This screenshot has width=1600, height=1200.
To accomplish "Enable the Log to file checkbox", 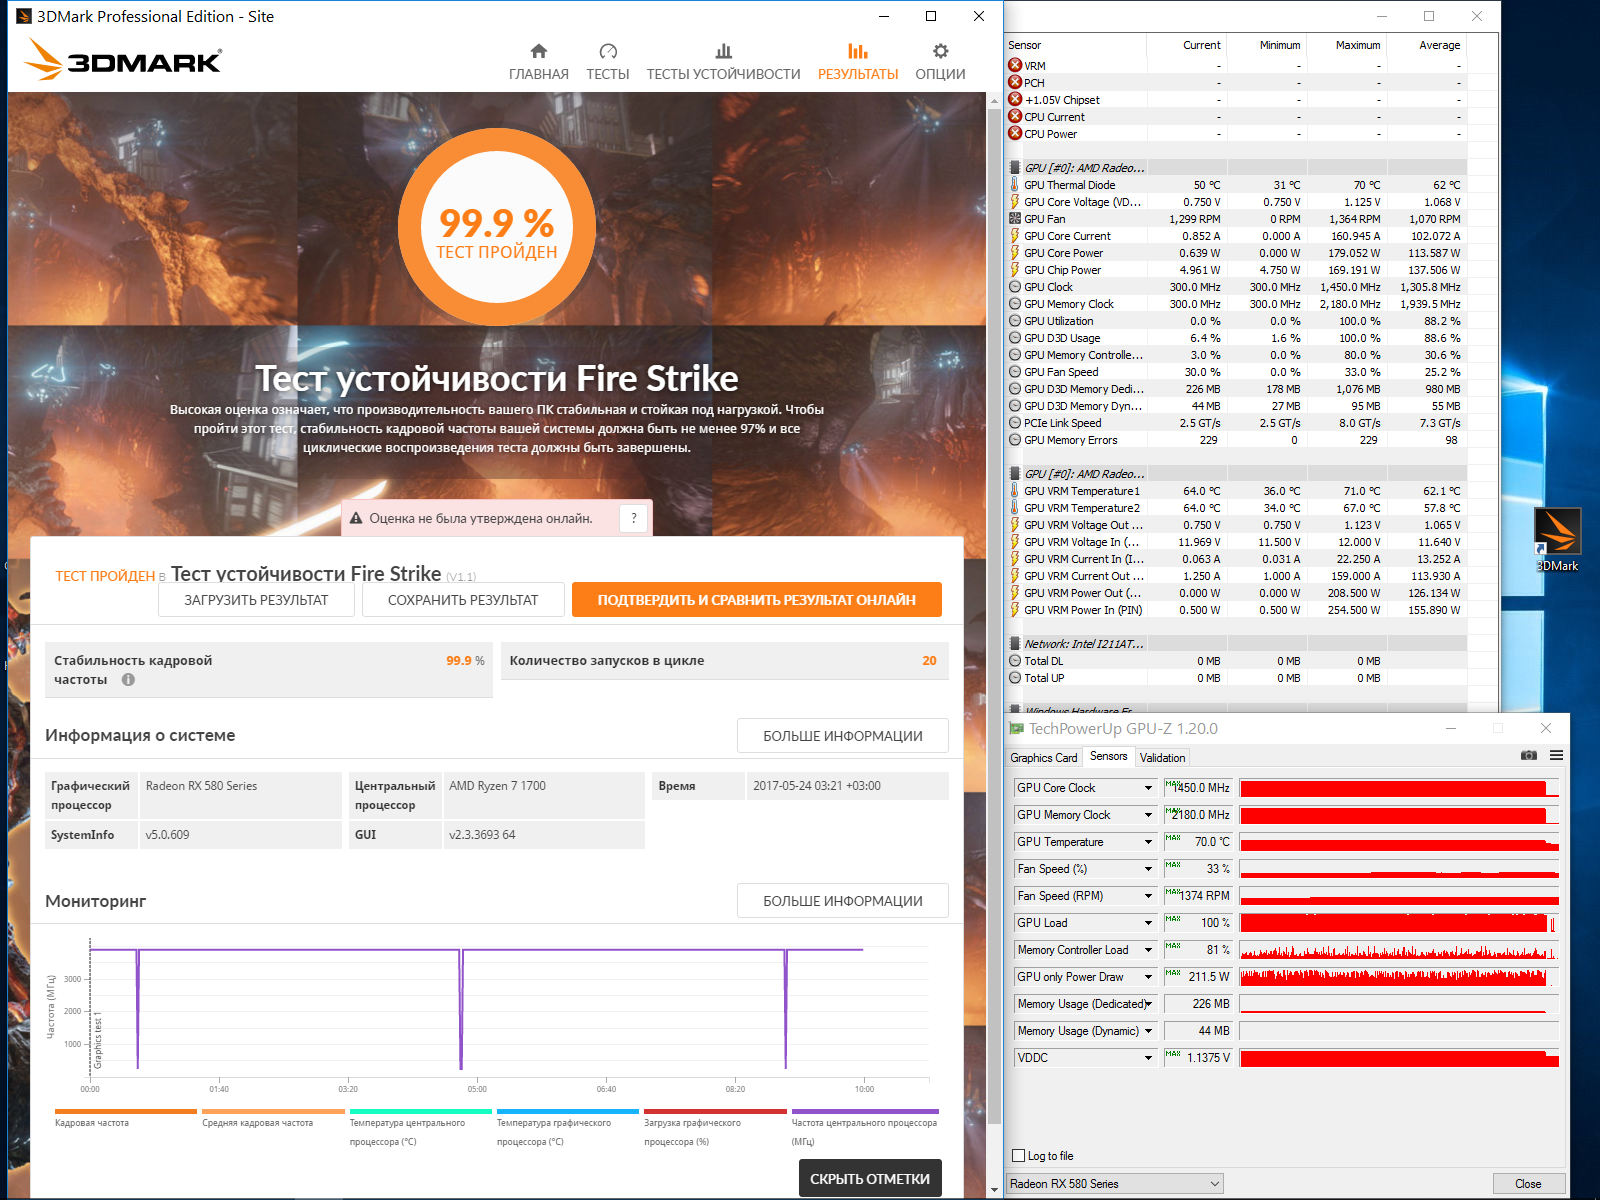I will 1019,1156.
